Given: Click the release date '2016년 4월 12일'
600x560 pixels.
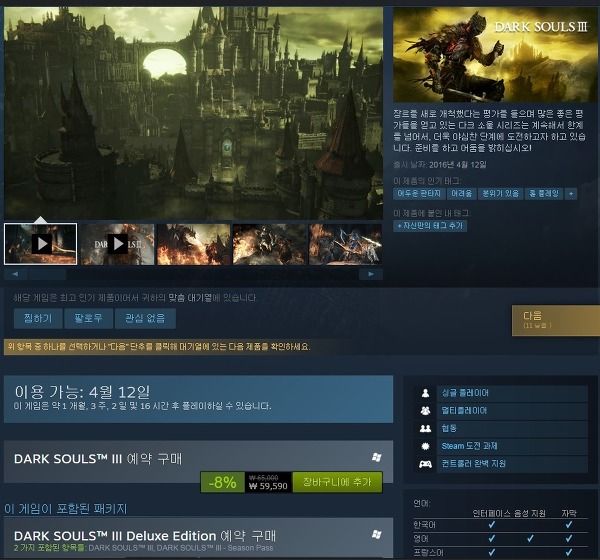Looking at the screenshot, I should (x=458, y=165).
